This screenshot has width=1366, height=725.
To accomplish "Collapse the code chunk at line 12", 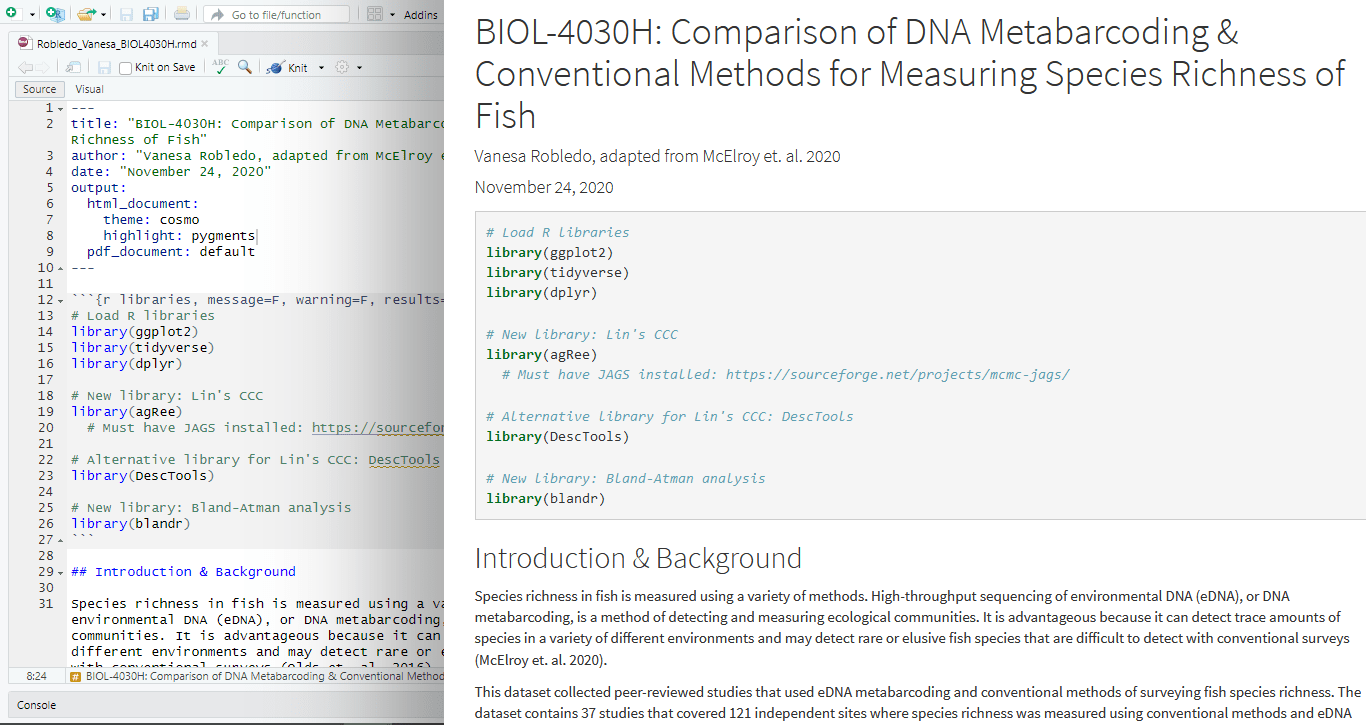I will [59, 299].
